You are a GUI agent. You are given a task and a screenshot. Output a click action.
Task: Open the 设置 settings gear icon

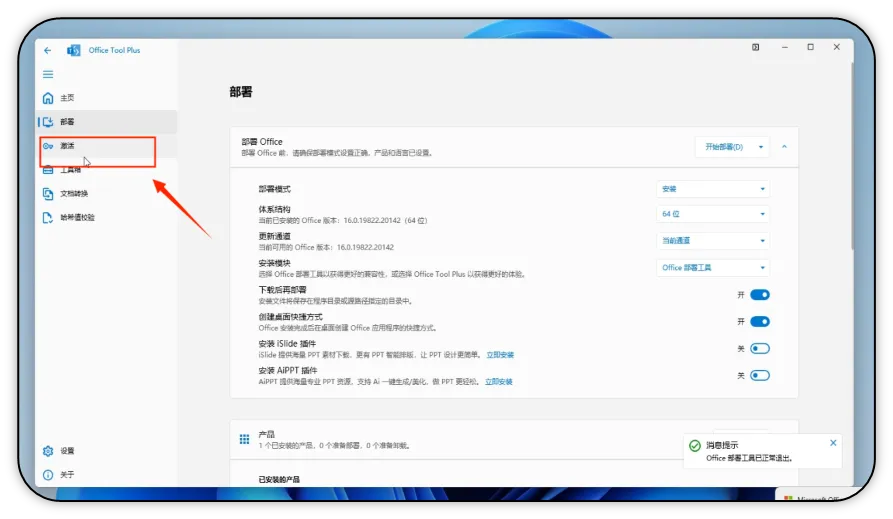click(48, 451)
